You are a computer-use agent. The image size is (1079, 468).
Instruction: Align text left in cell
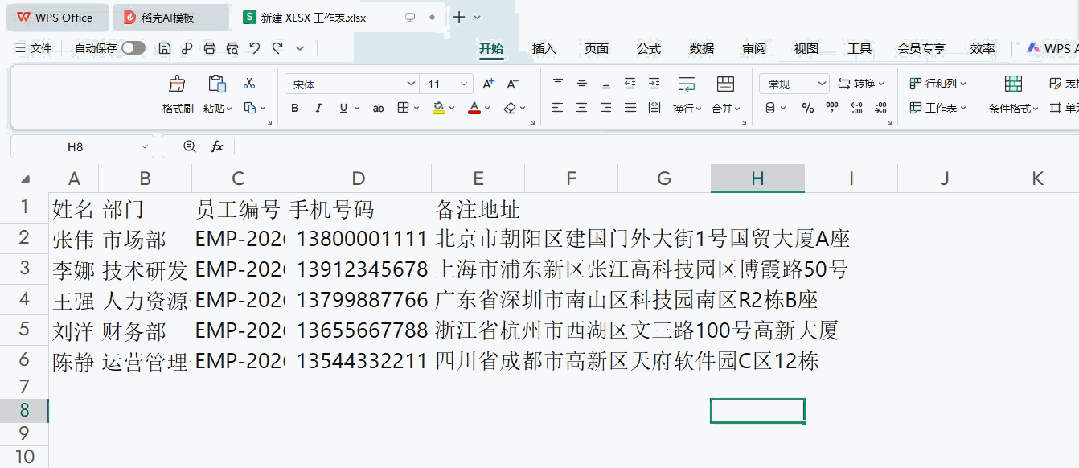pyautogui.click(x=558, y=107)
